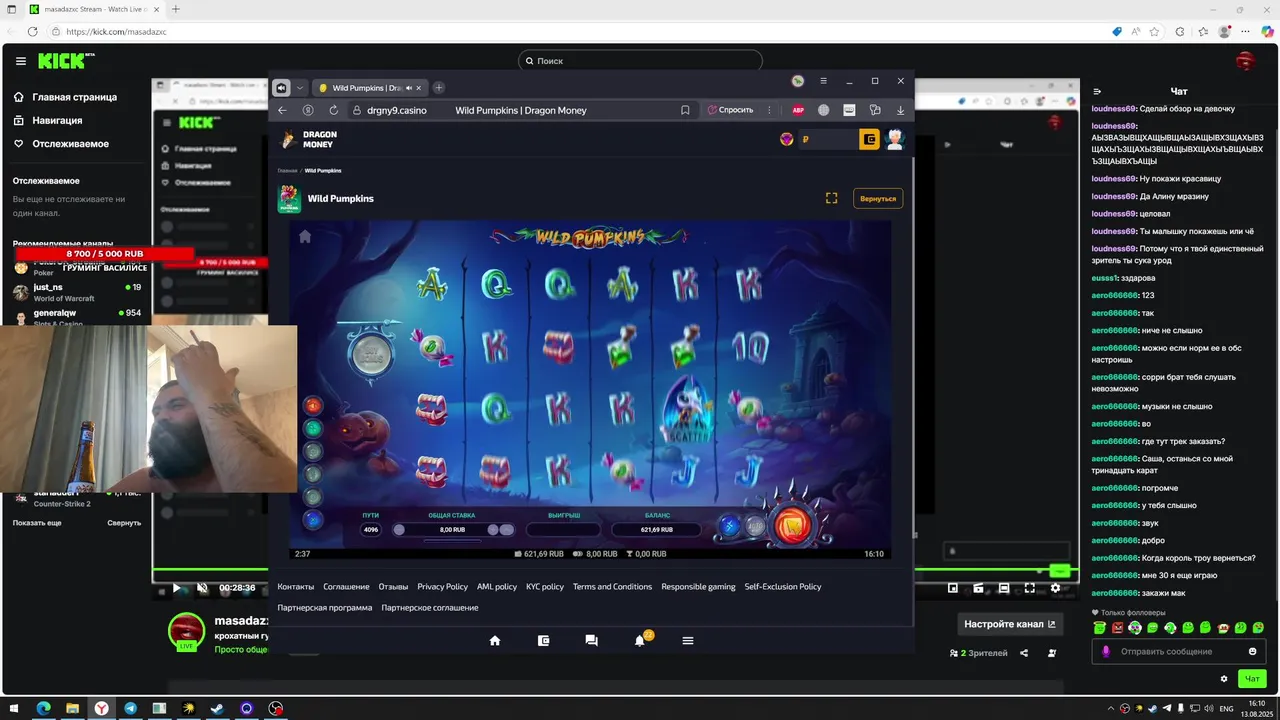Open the Terms and Conditions link

pos(612,587)
